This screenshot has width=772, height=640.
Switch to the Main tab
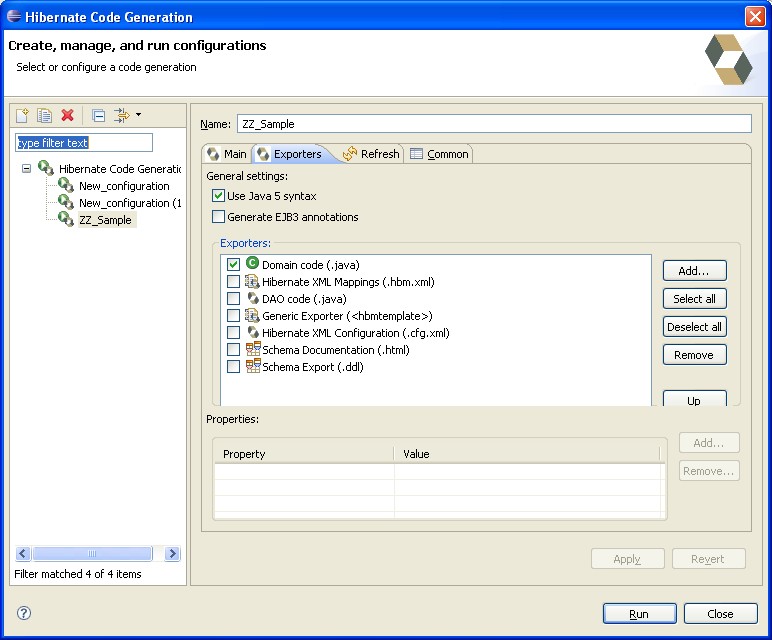click(227, 154)
